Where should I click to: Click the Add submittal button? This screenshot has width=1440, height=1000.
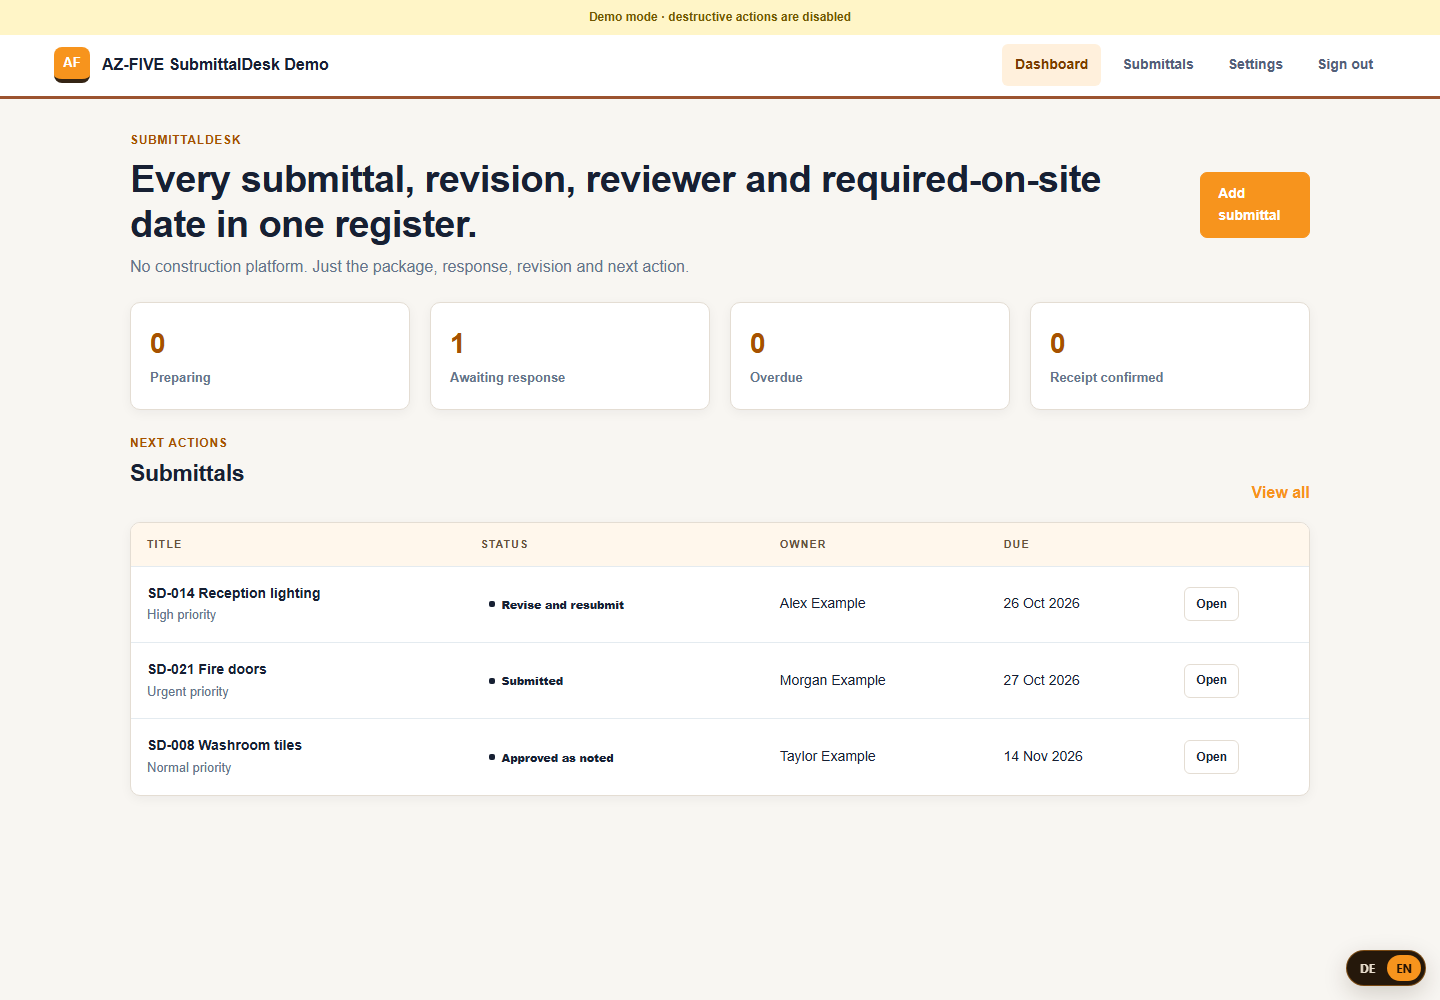click(x=1254, y=205)
